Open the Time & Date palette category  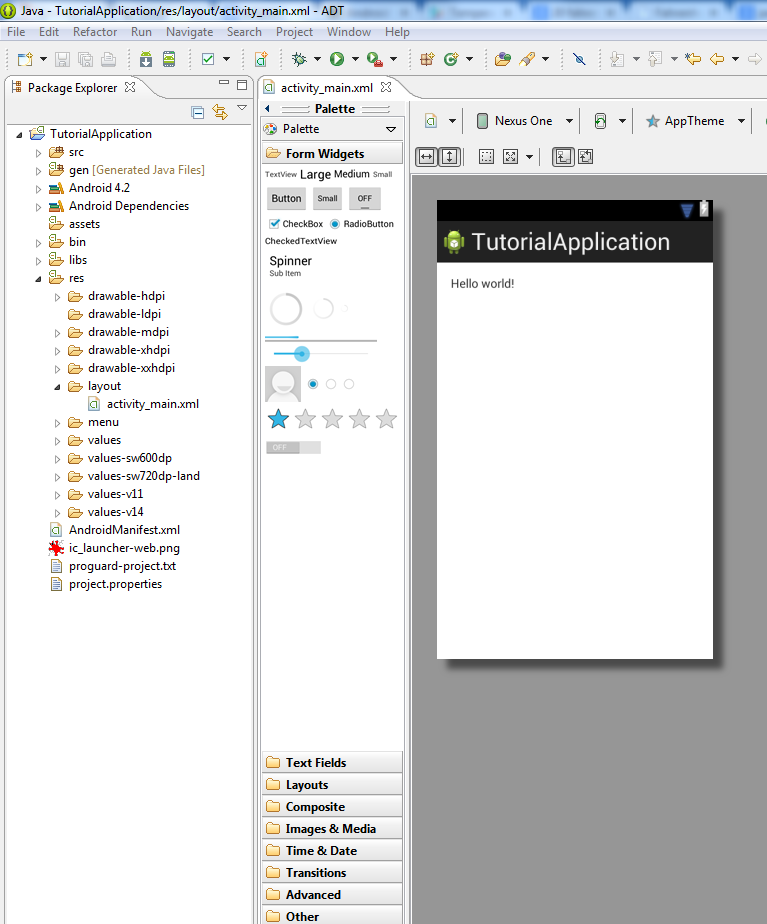(332, 851)
